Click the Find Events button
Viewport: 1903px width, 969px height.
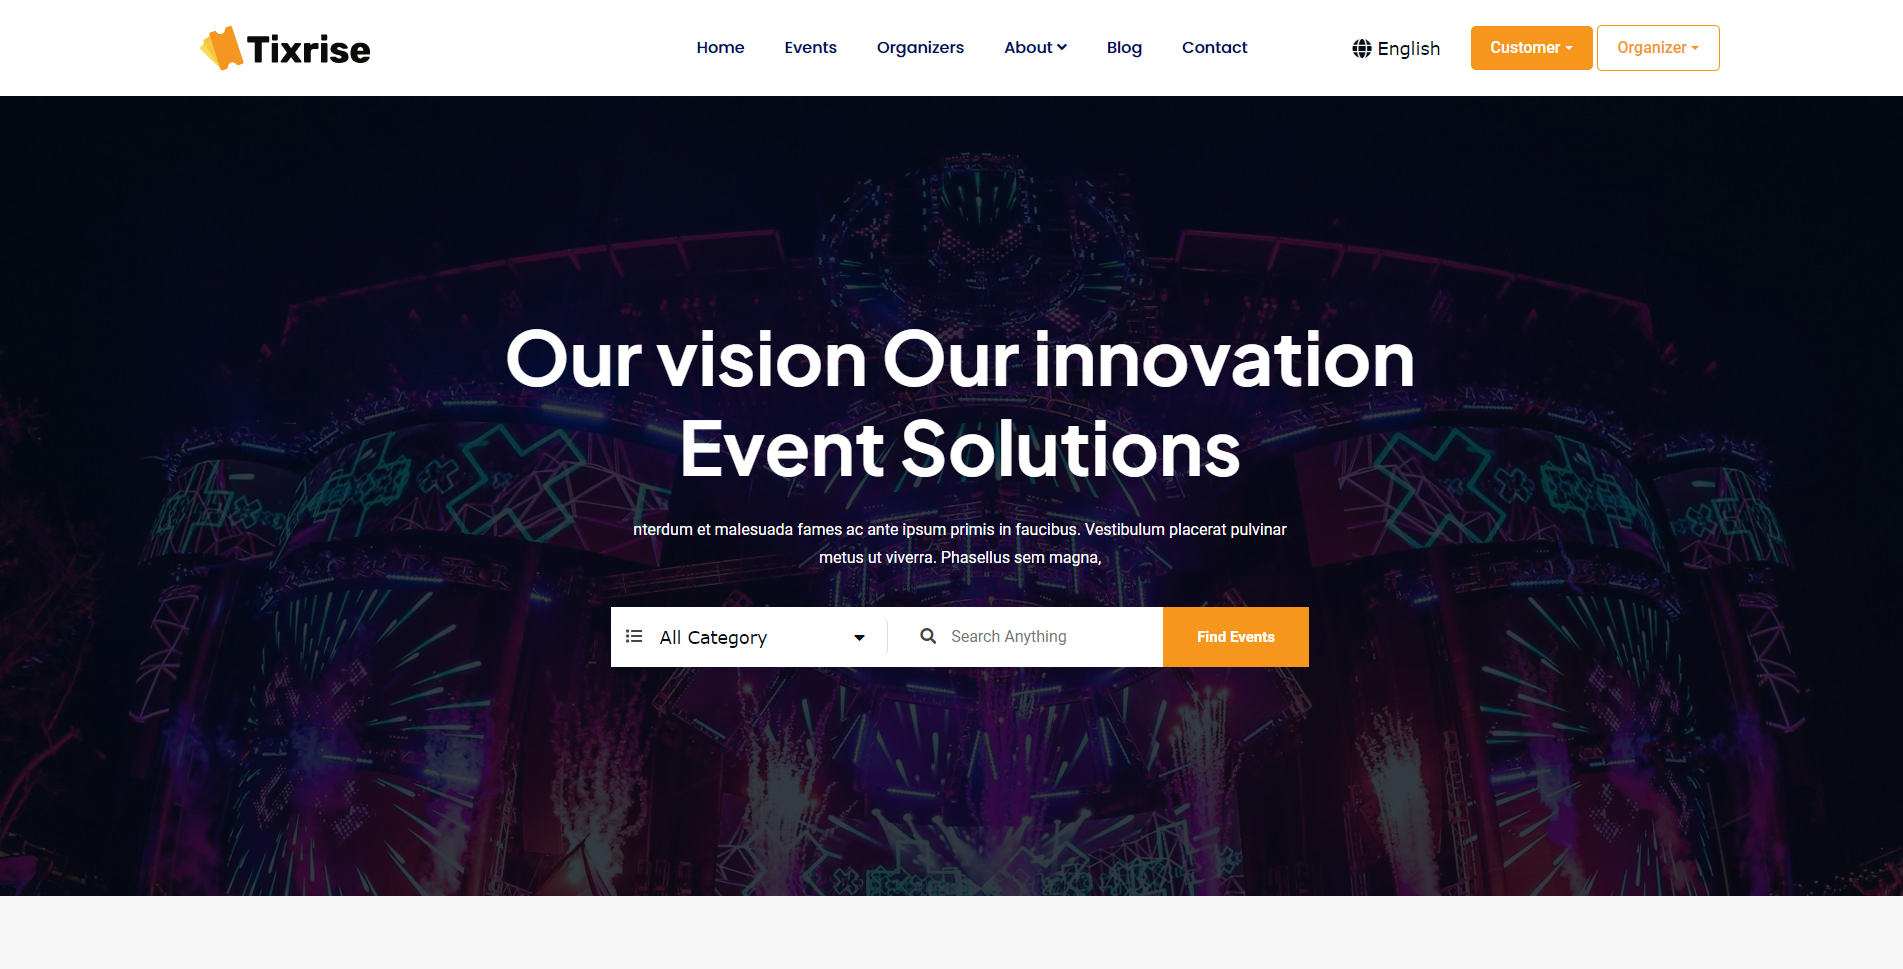pyautogui.click(x=1235, y=637)
